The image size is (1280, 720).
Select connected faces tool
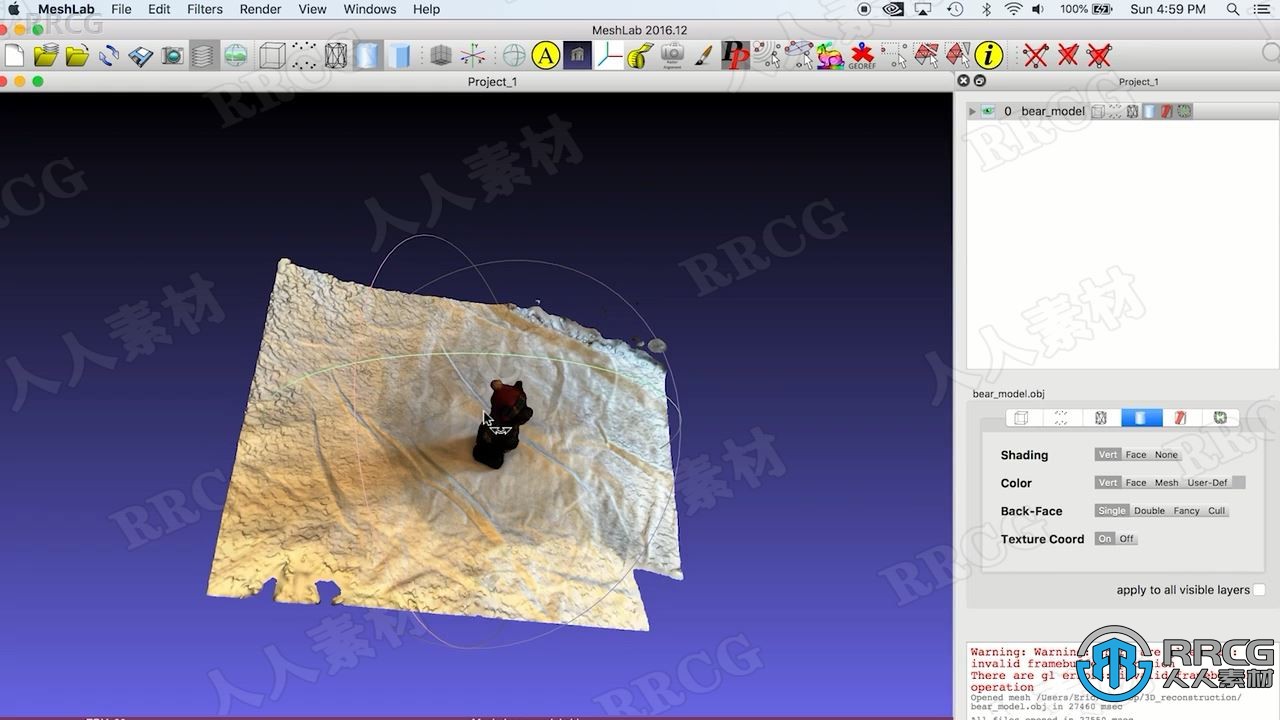pos(958,55)
